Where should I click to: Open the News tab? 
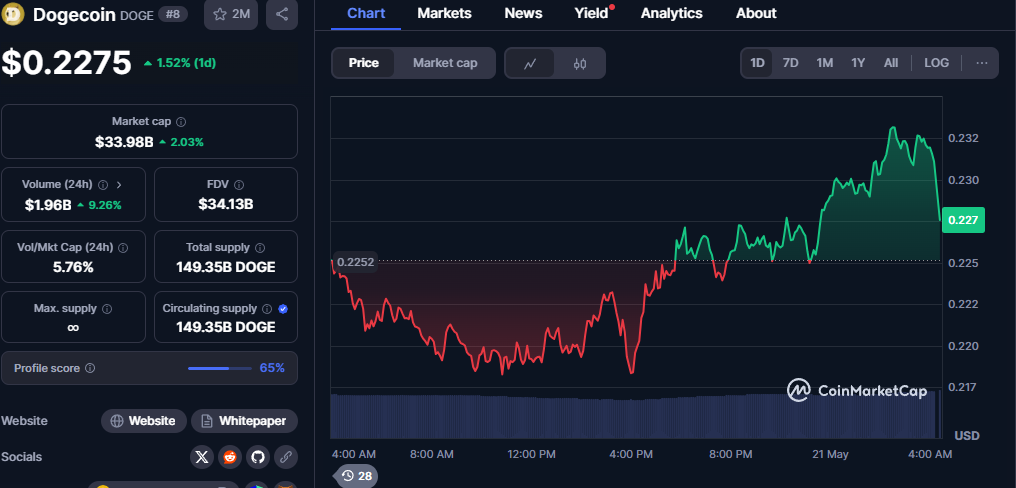click(523, 13)
